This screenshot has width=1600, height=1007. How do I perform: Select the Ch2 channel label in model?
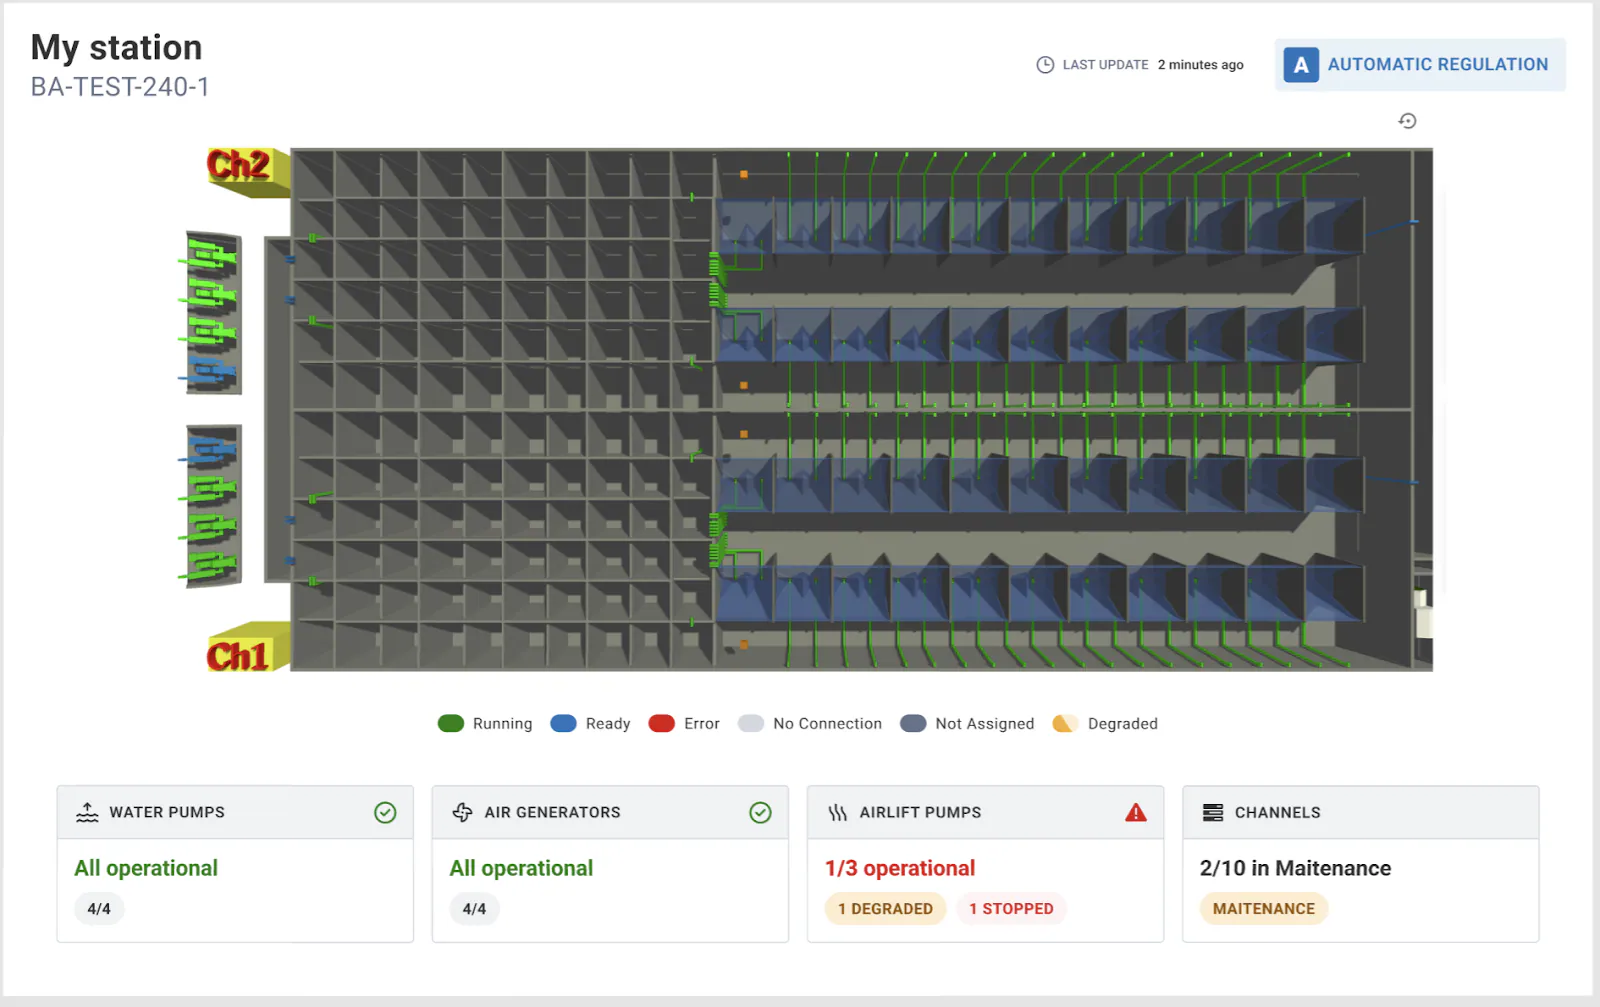(x=238, y=165)
